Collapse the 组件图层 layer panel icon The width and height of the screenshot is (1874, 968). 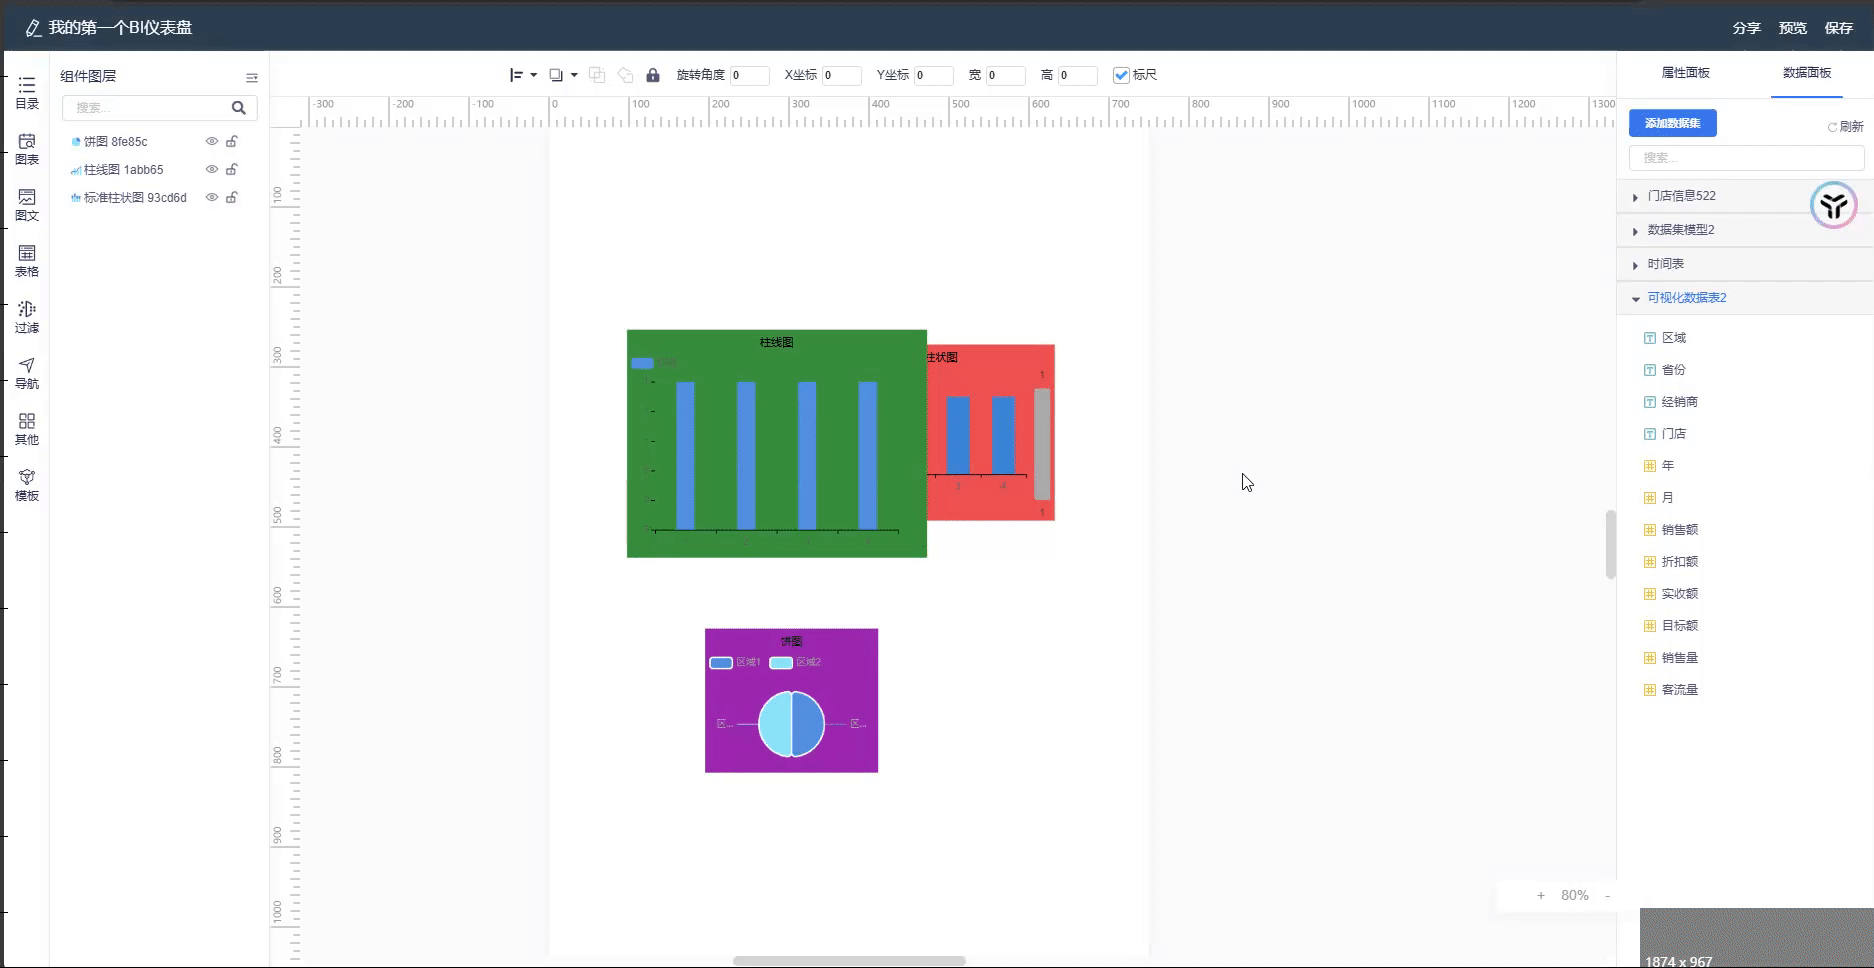pos(252,77)
